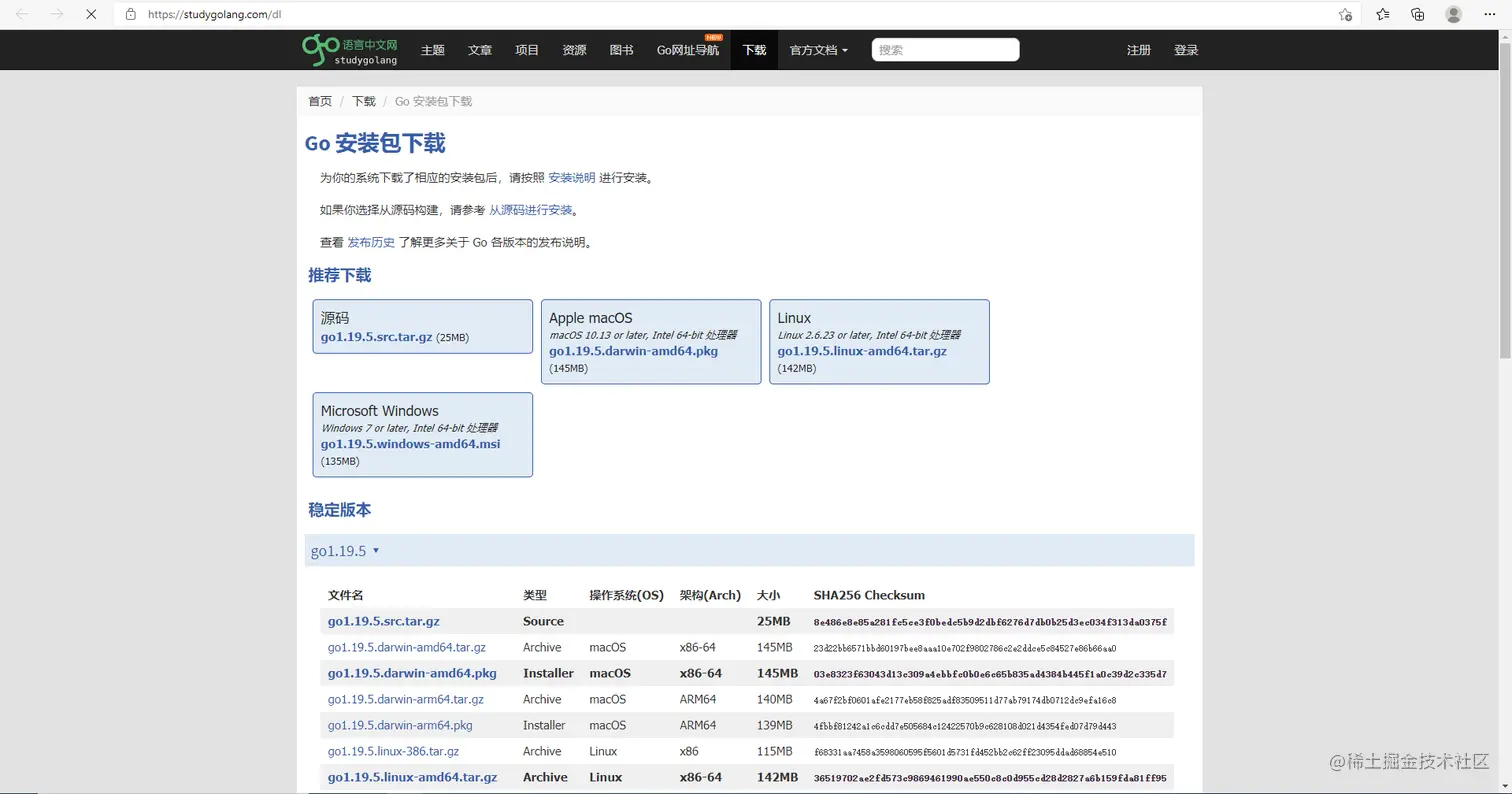This screenshot has height=794, width=1512.
Task: Download go1.19.5.windows-amd64.msi from the Microsoft Windows box
Action: click(x=410, y=444)
